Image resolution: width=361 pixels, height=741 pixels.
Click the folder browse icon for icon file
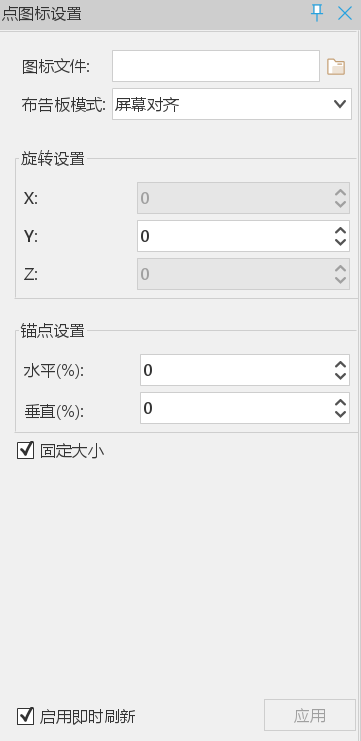click(x=336, y=67)
